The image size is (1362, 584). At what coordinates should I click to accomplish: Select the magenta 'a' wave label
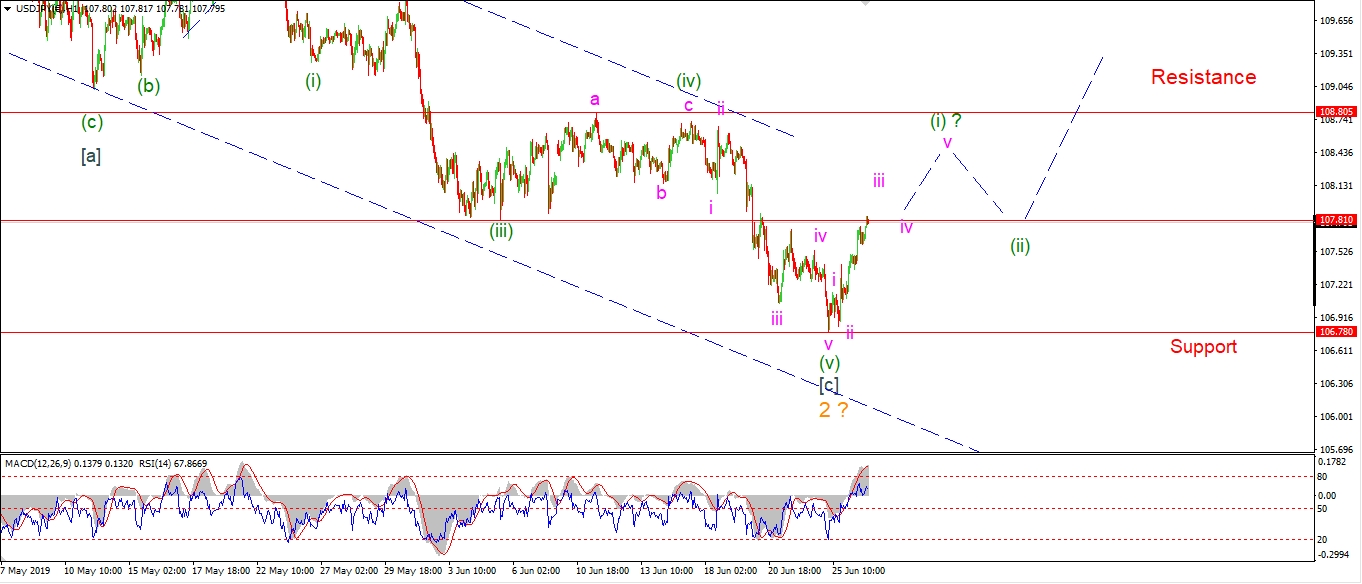tap(595, 99)
